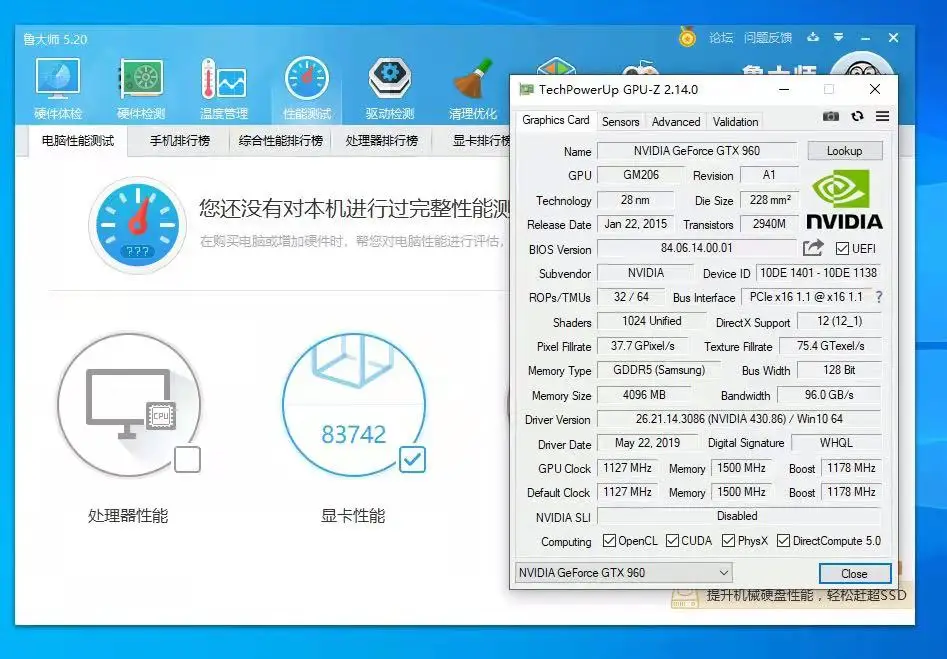Open 问题反馈 feedback link
The image size is (947, 659).
point(768,37)
